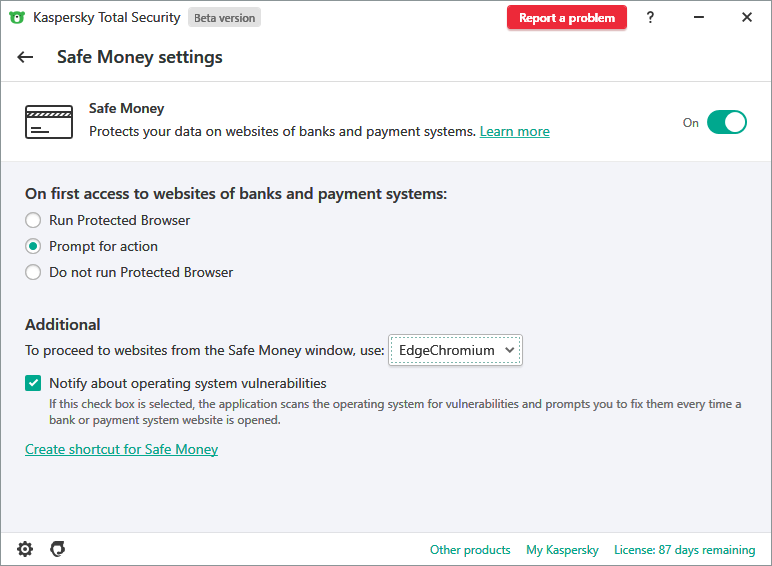The height and width of the screenshot is (566, 772).
Task: Go back using the left arrow
Action: point(25,57)
